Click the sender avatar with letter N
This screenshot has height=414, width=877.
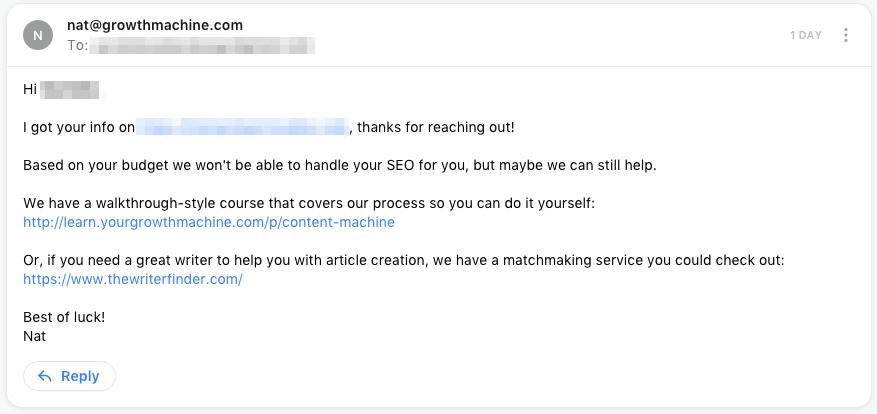(x=38, y=35)
